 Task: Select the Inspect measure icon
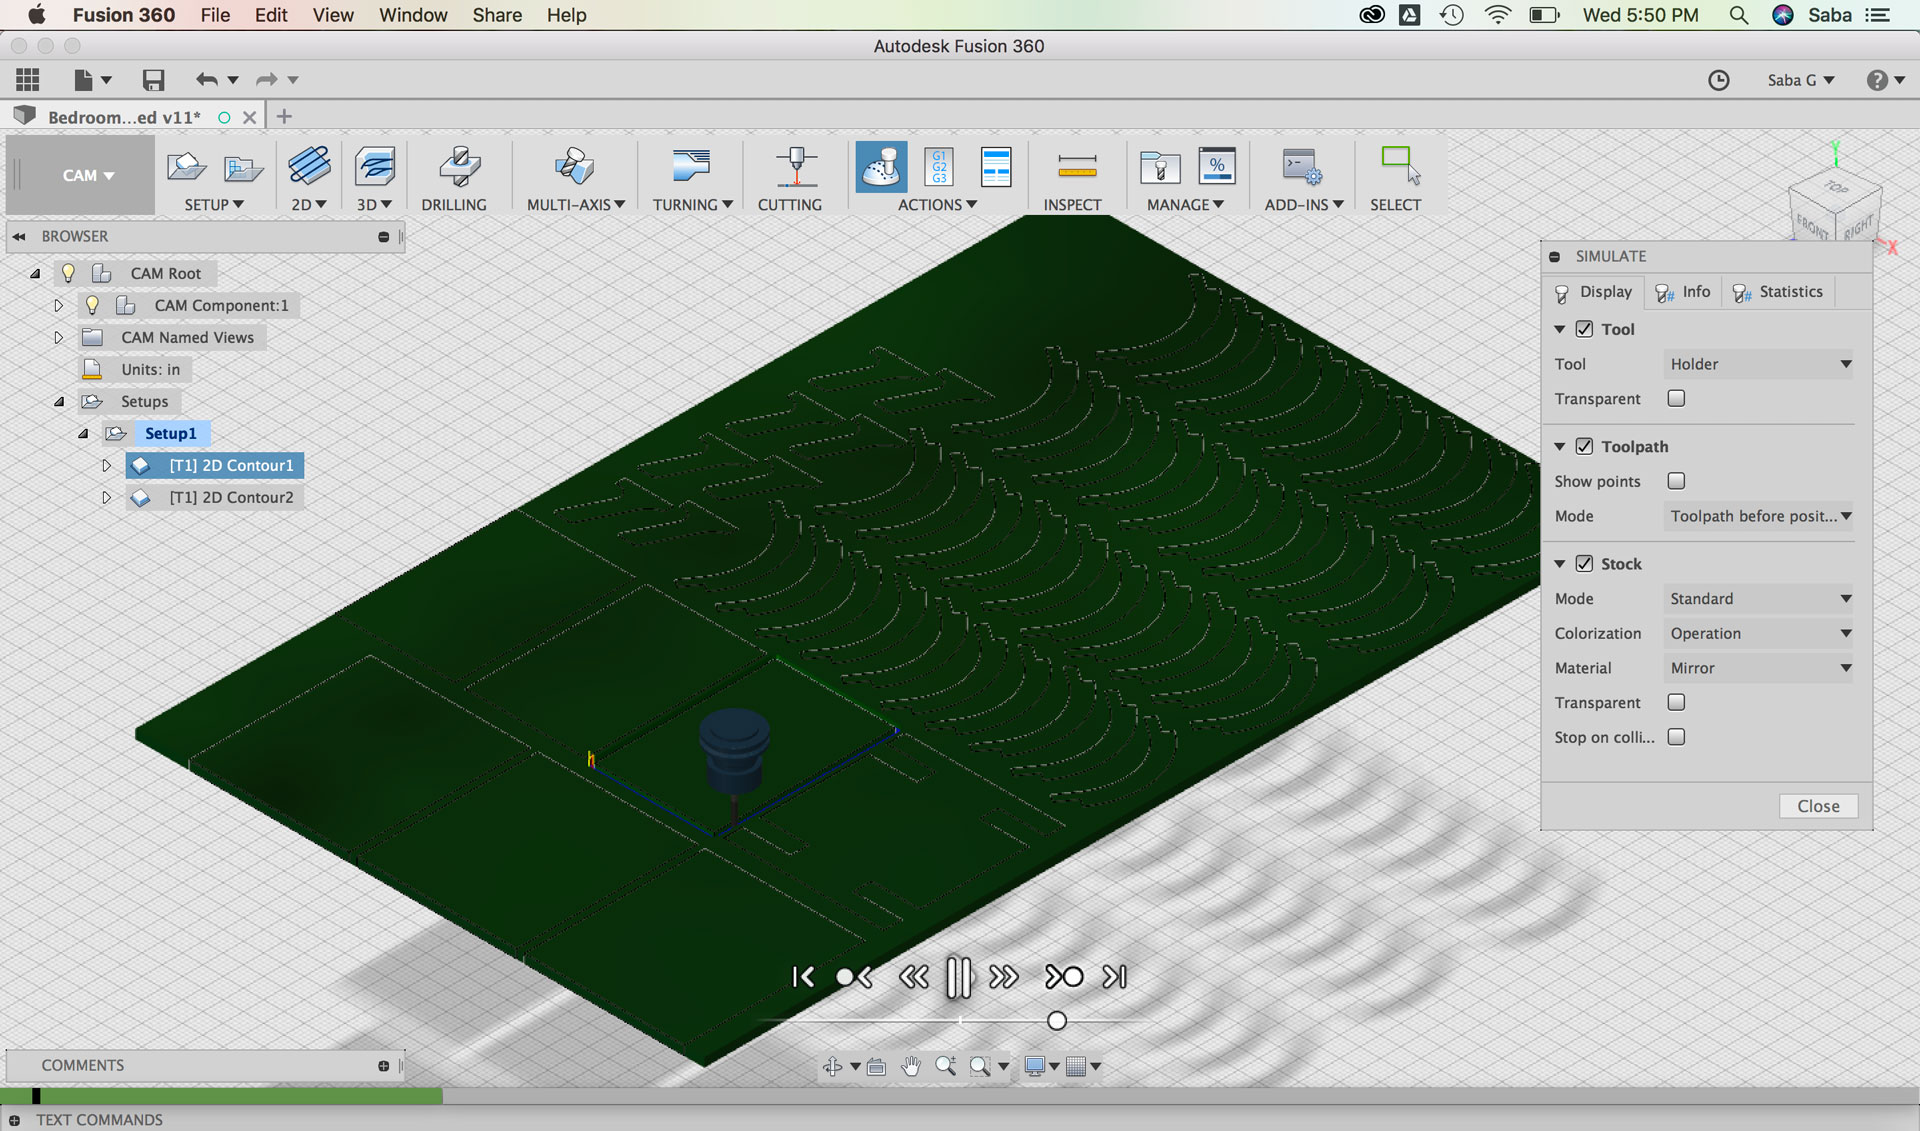click(1076, 167)
